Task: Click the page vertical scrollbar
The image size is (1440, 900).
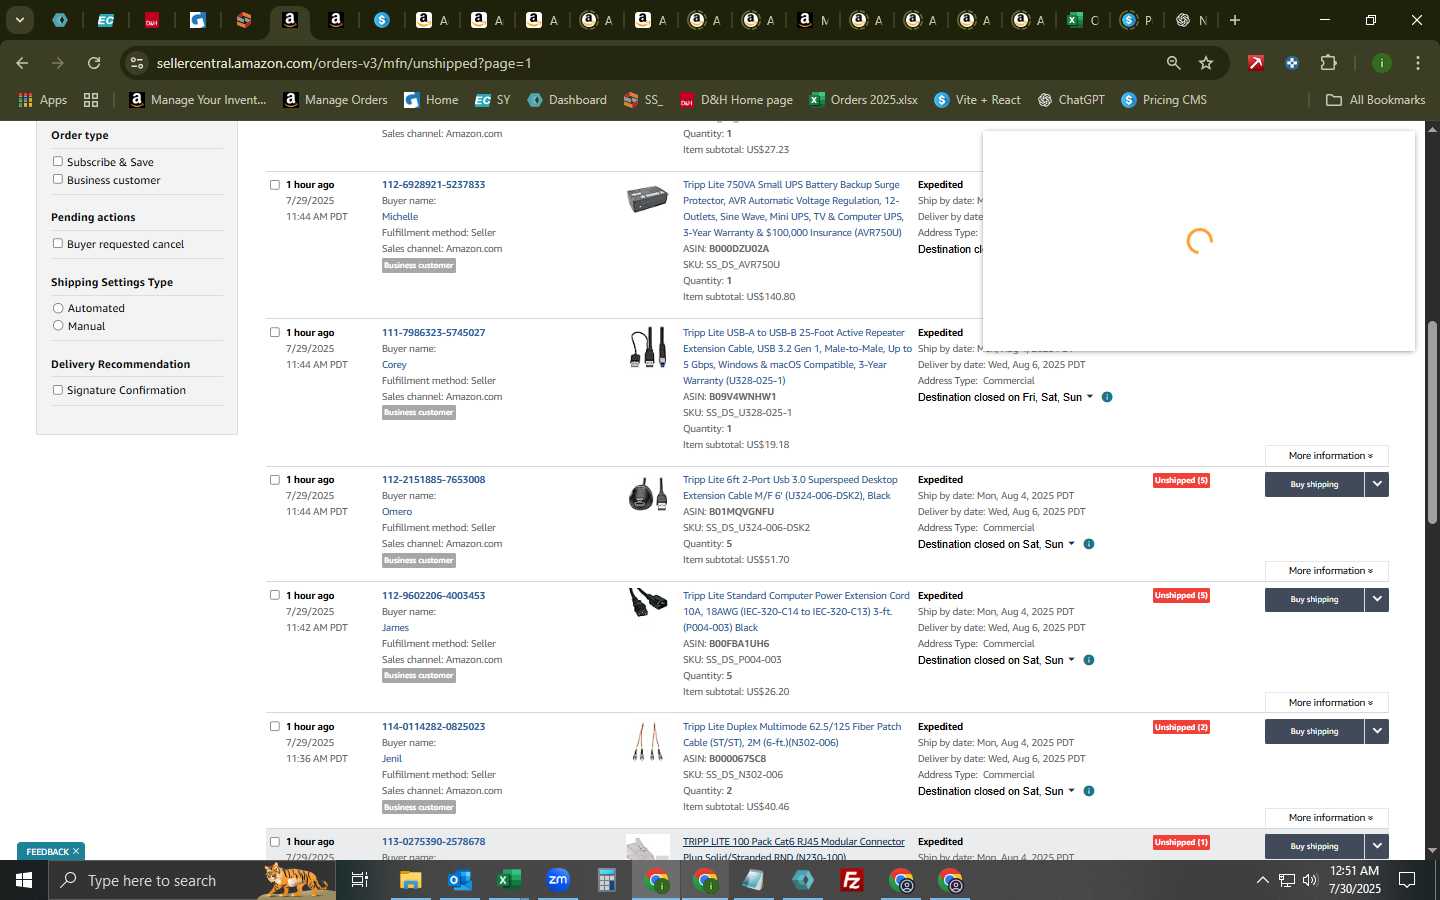Action: (x=1432, y=422)
